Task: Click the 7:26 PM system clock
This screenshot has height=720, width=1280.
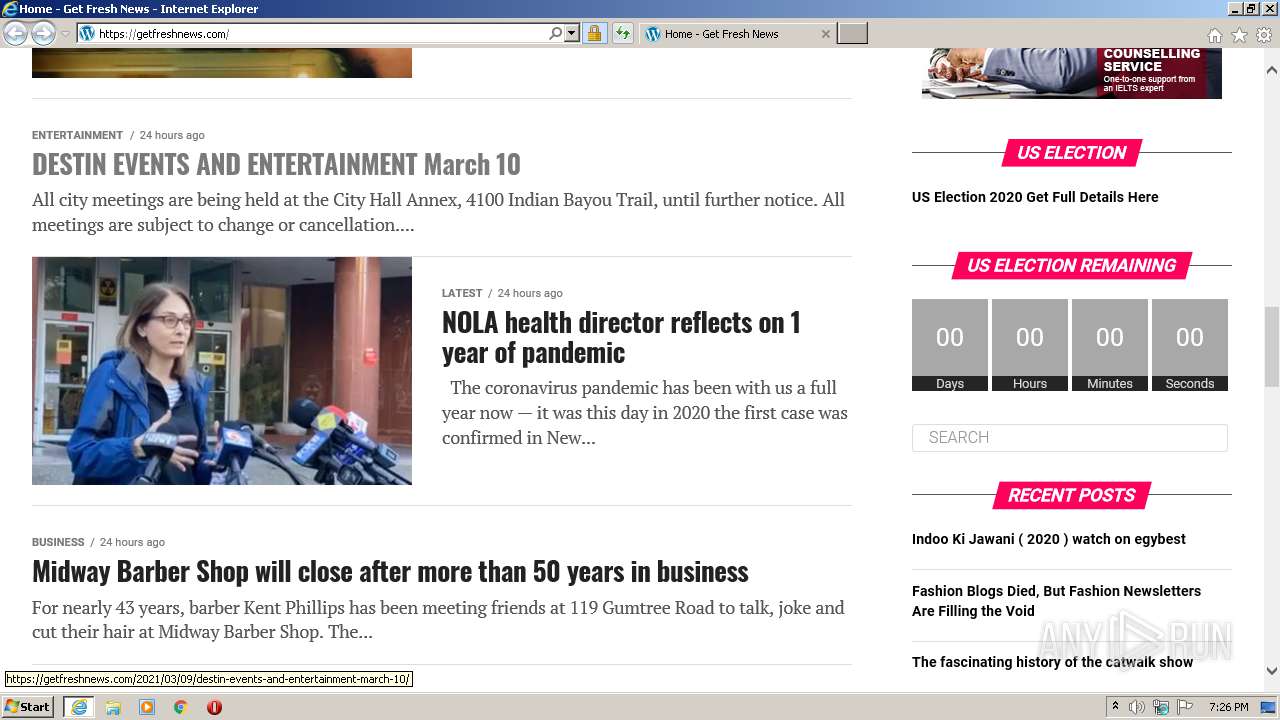Action: click(x=1229, y=707)
